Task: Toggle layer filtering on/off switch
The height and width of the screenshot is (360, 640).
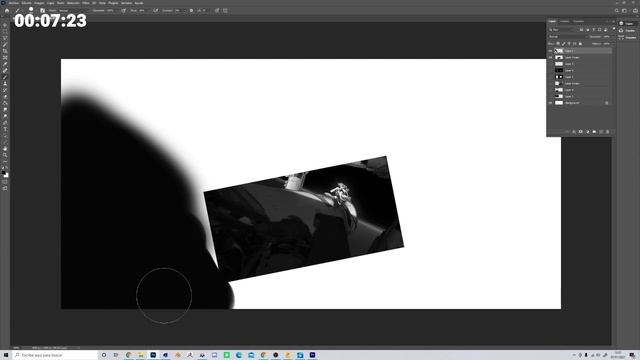Action: pyautogui.click(x=614, y=29)
